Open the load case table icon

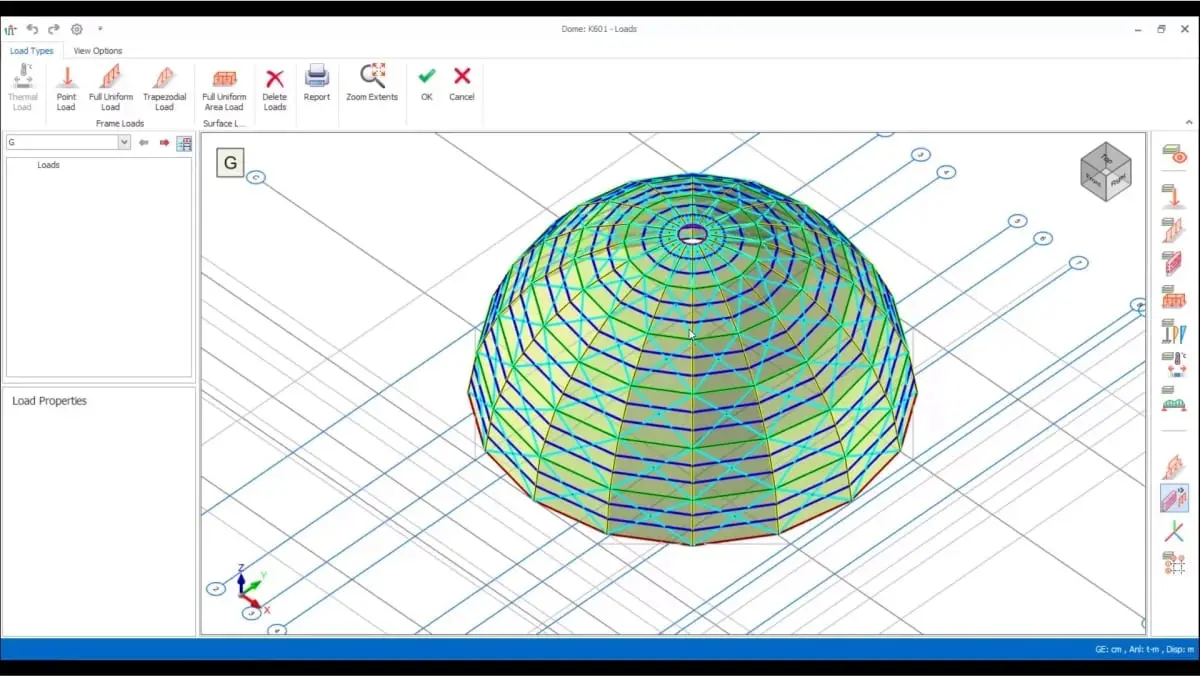point(184,143)
